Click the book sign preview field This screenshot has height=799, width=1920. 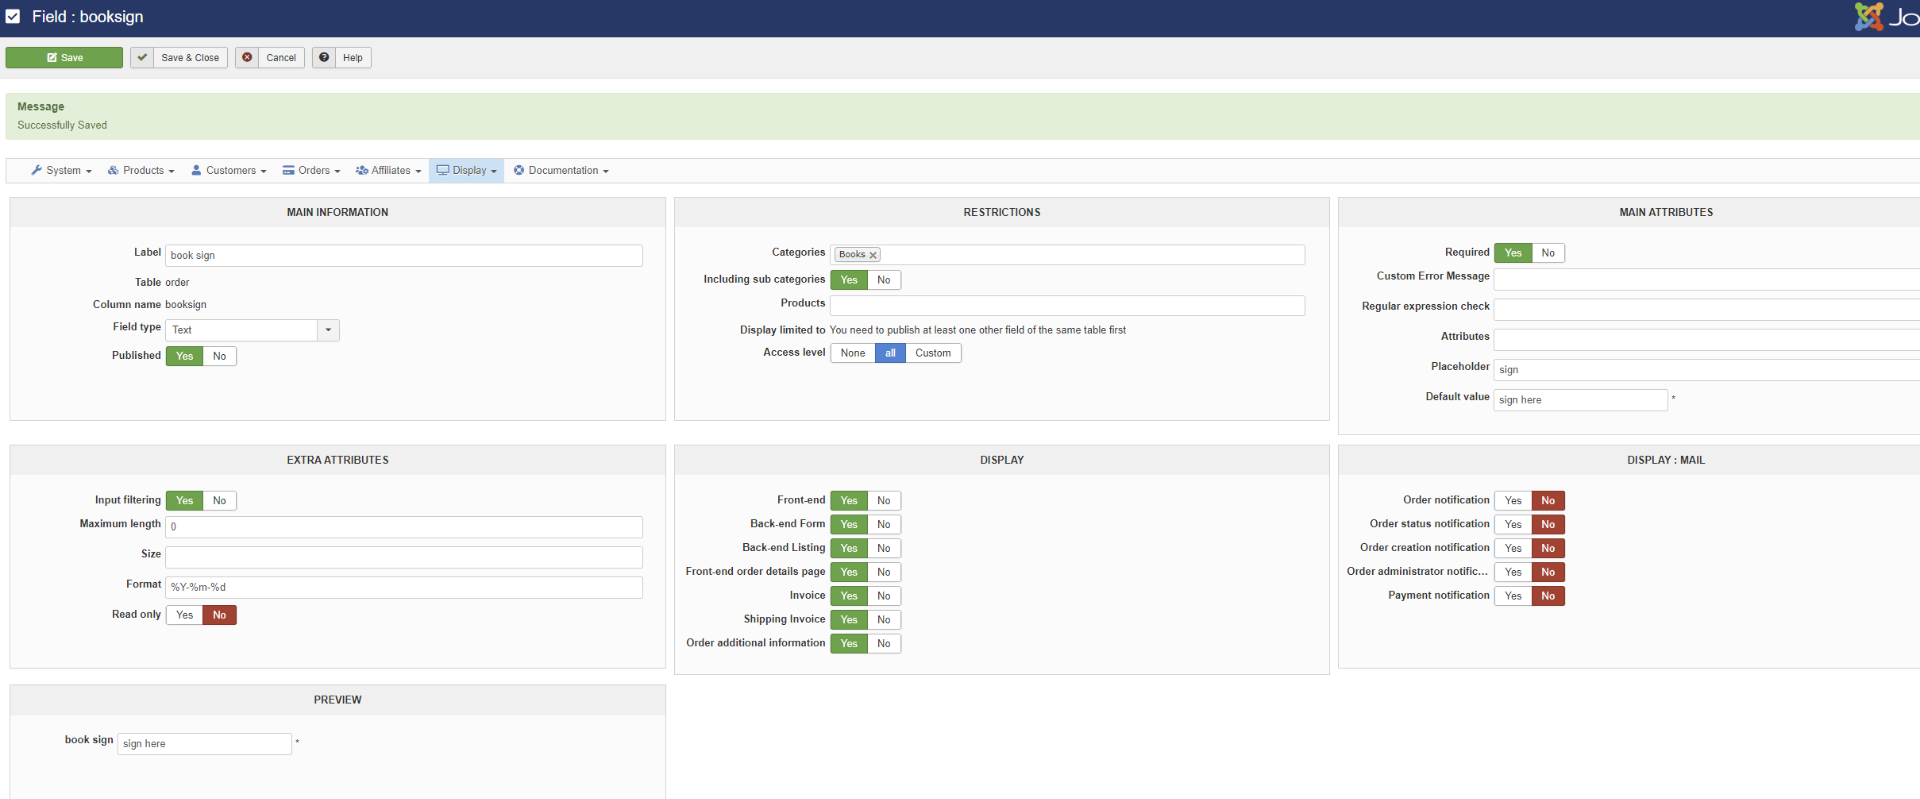(205, 744)
